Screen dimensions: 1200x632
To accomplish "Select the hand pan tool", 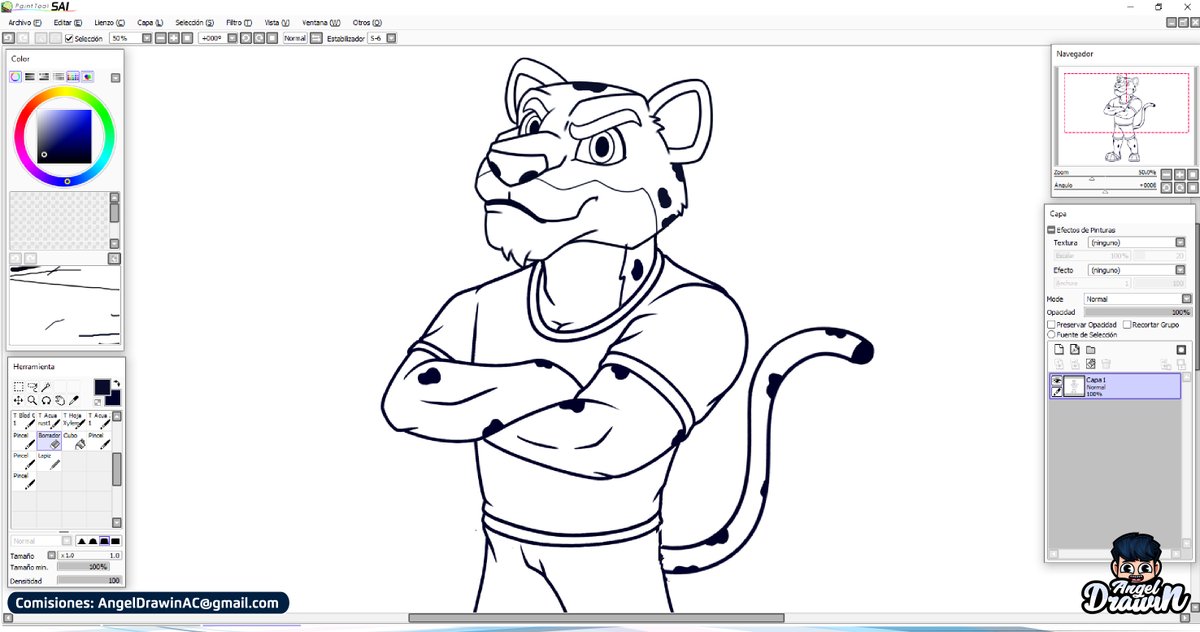I will click(60, 401).
